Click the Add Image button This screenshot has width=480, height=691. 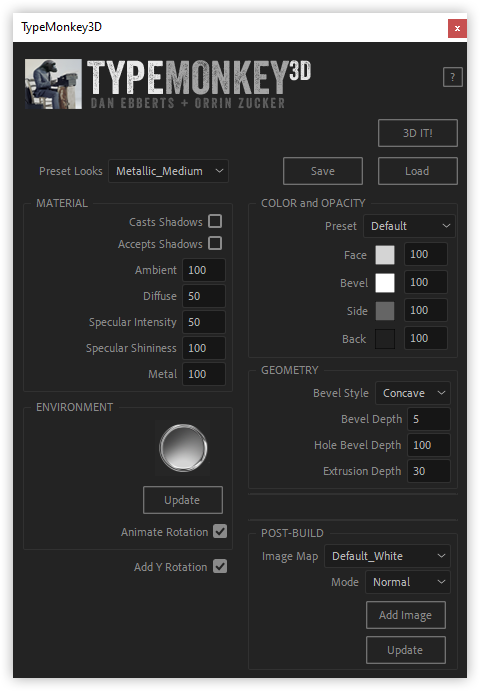[406, 615]
